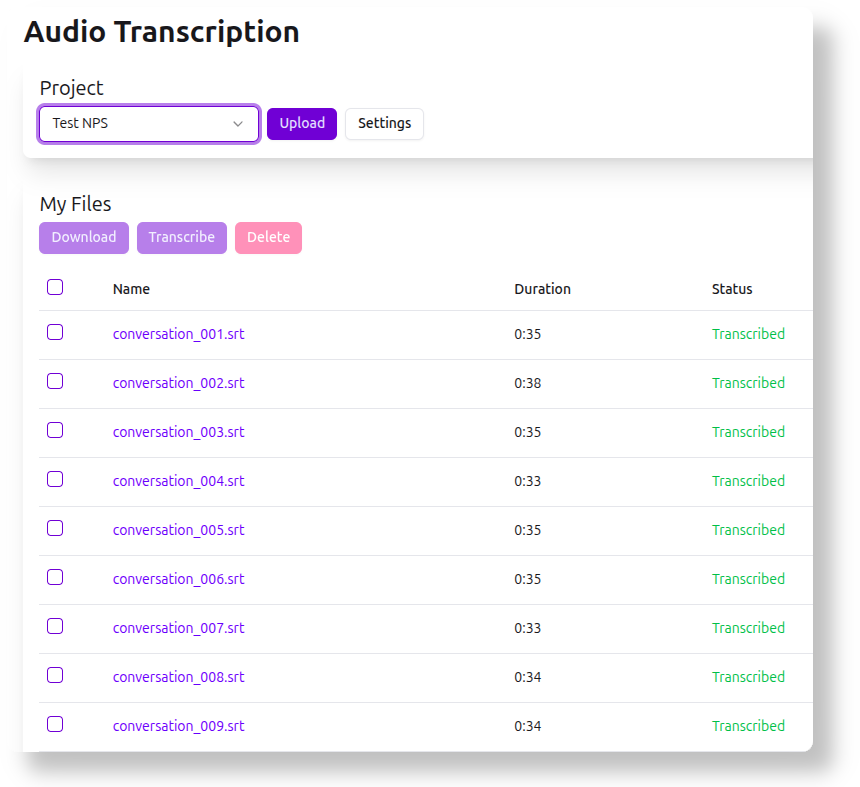Toggle the select-all checkbox in table header
Screen dimensions: 860x787
(55, 288)
